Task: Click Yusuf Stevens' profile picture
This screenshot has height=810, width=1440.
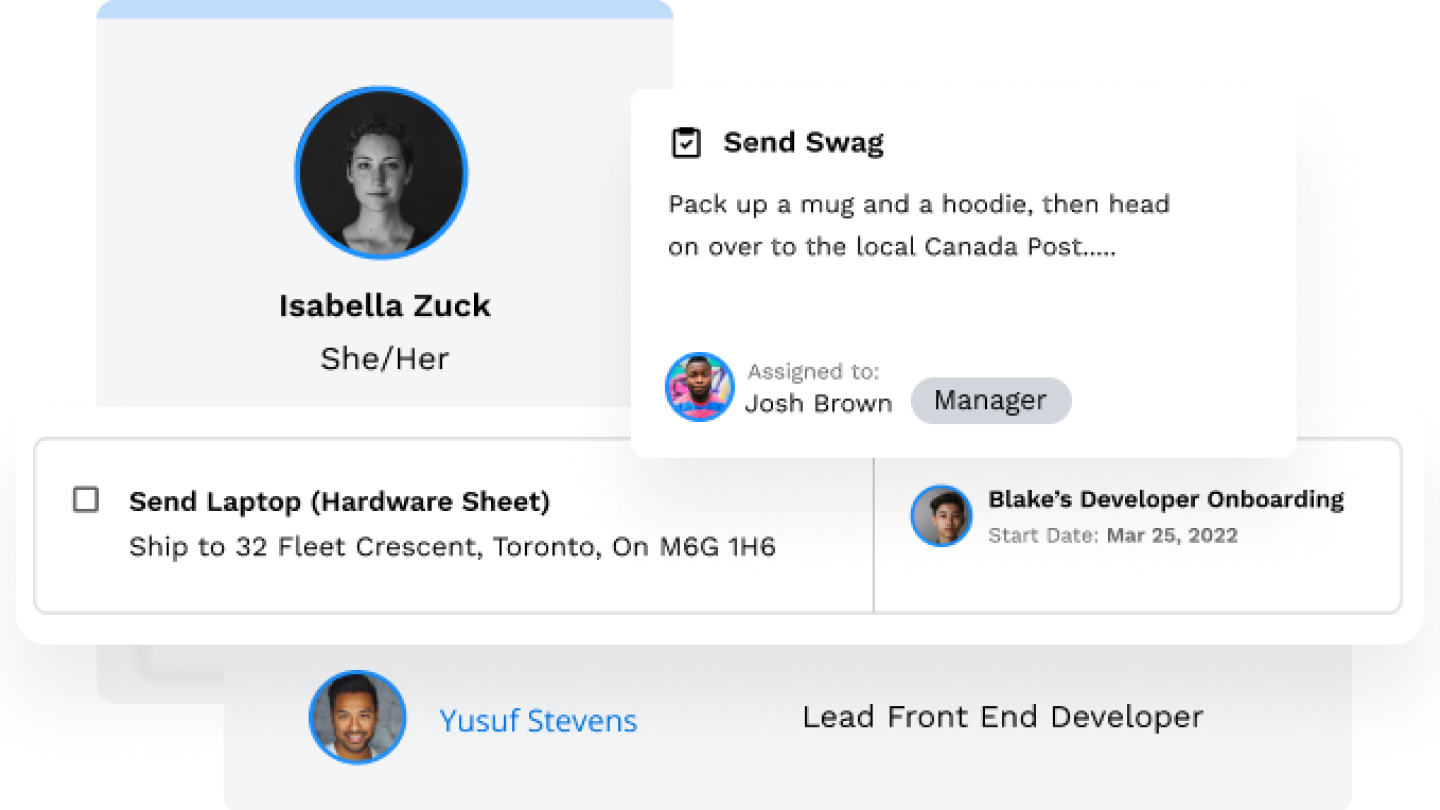Action: (x=358, y=718)
